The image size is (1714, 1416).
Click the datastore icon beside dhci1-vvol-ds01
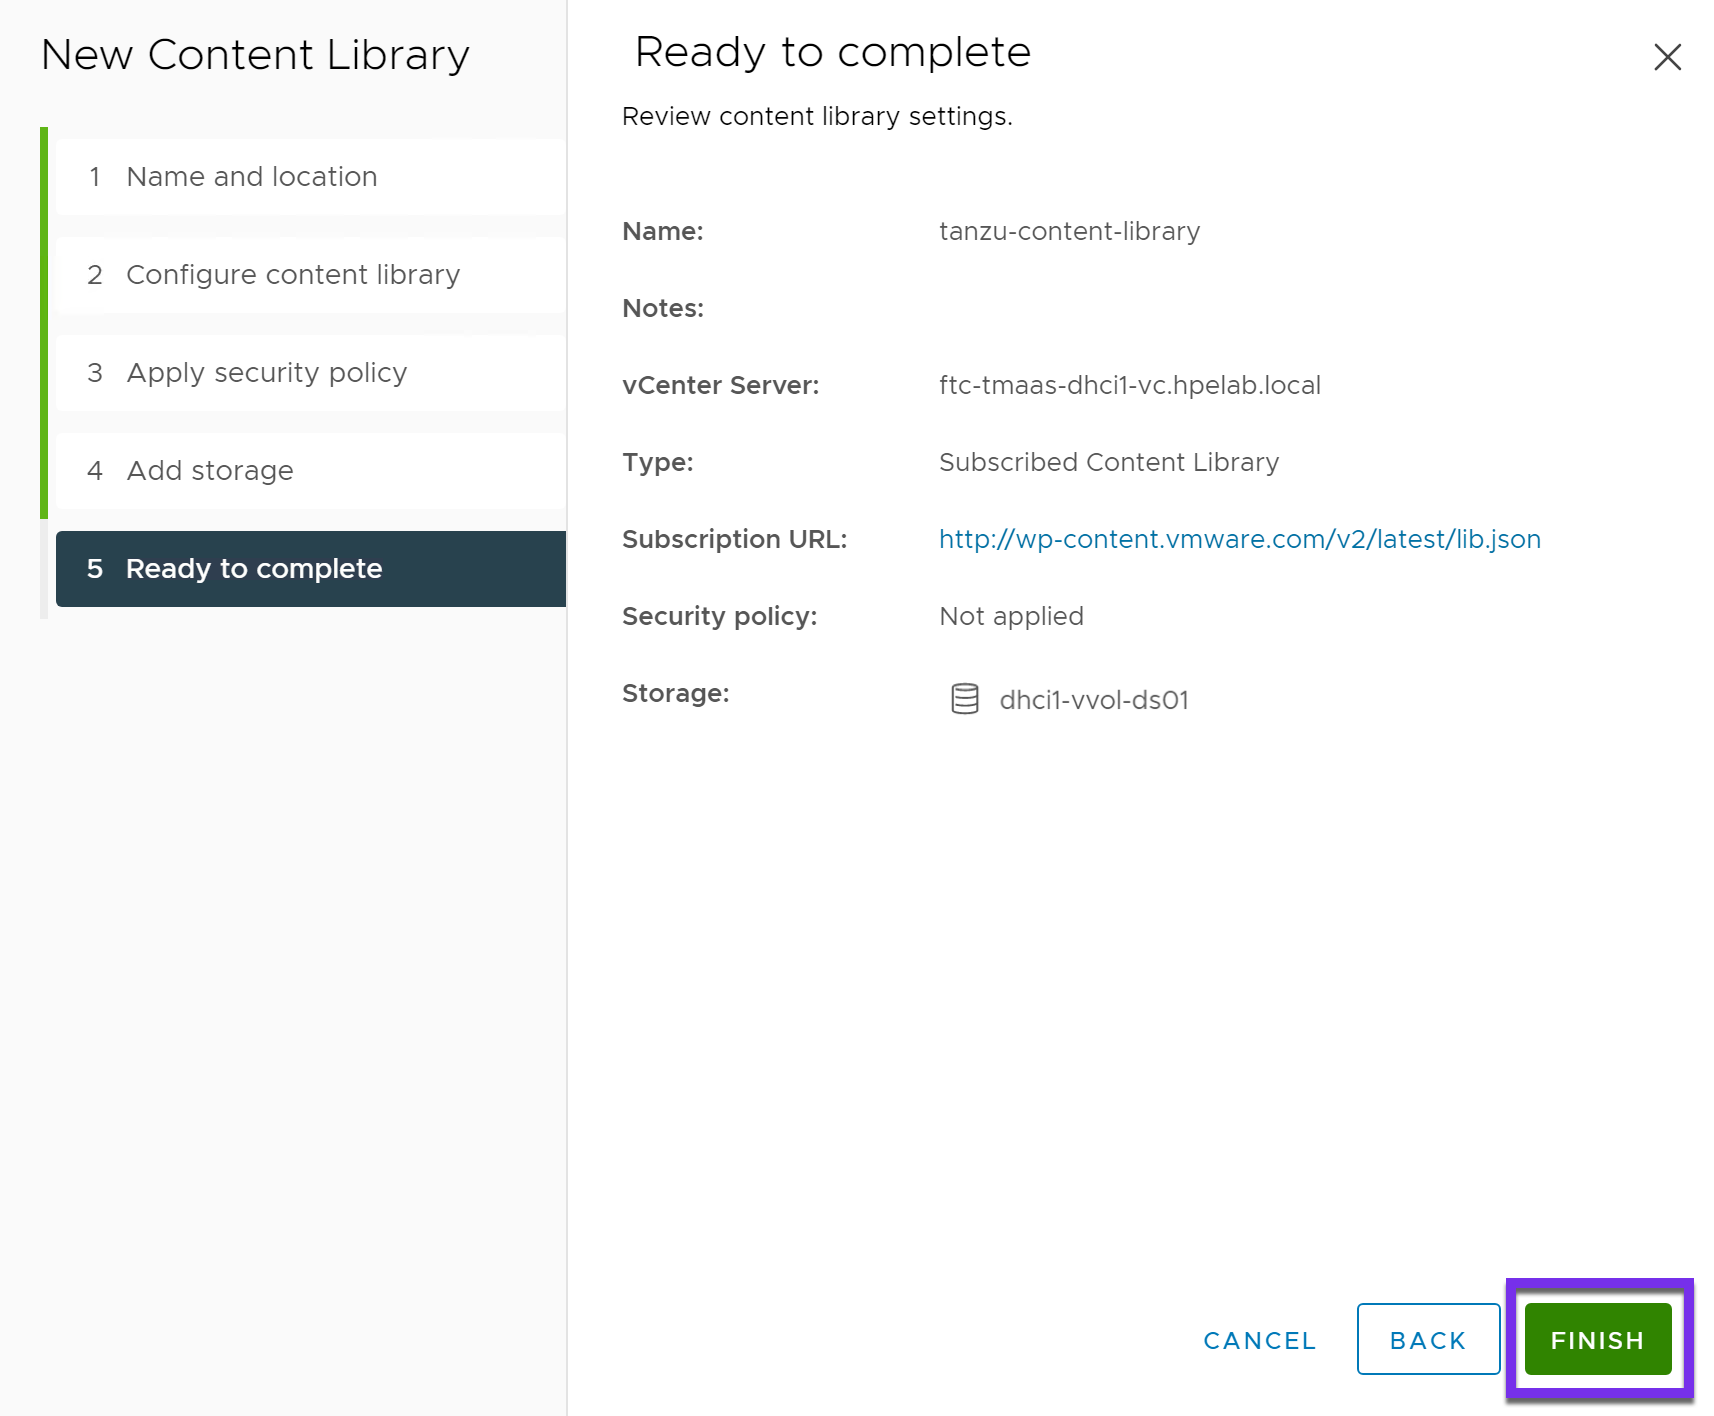click(x=963, y=699)
